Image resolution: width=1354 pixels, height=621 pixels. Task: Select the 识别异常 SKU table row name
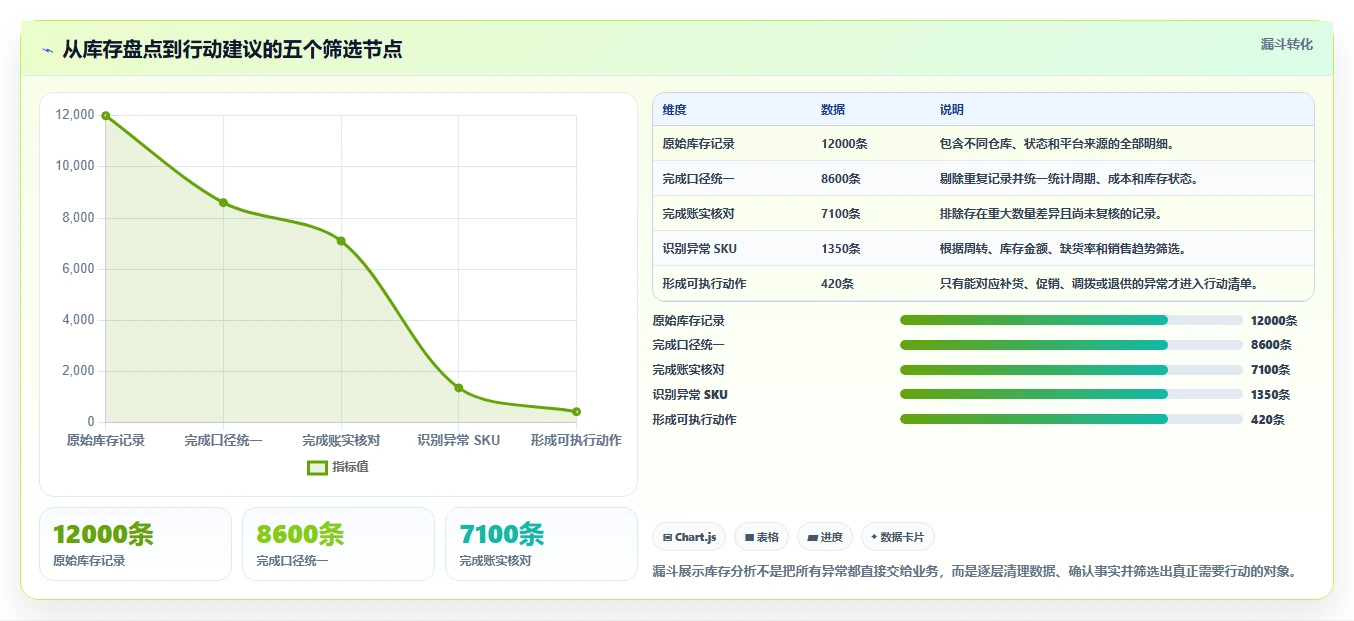pos(699,249)
